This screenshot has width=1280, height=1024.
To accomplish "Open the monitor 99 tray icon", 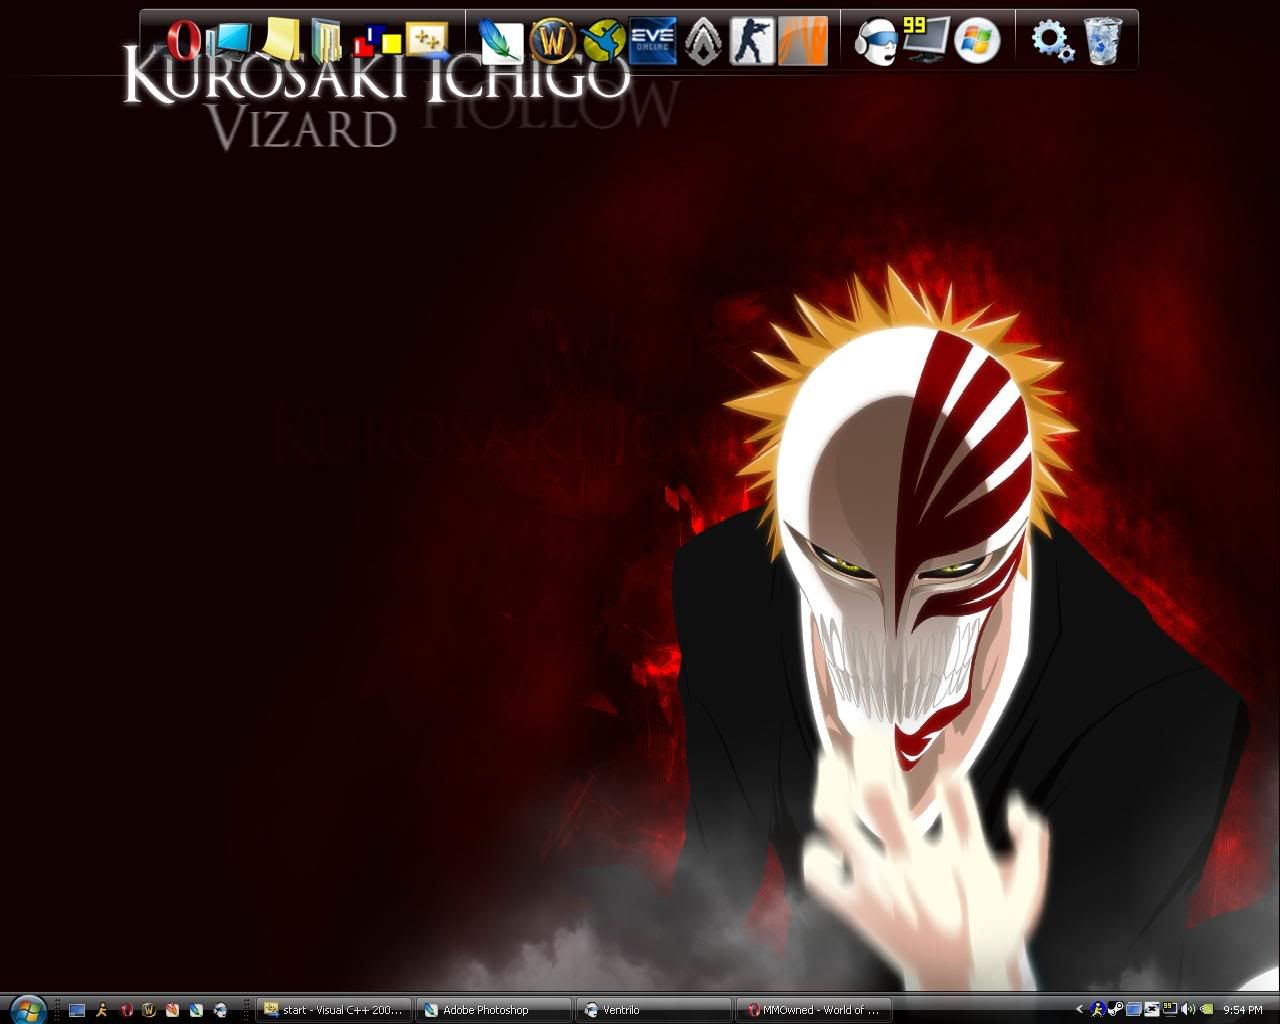I will pos(1170,1009).
